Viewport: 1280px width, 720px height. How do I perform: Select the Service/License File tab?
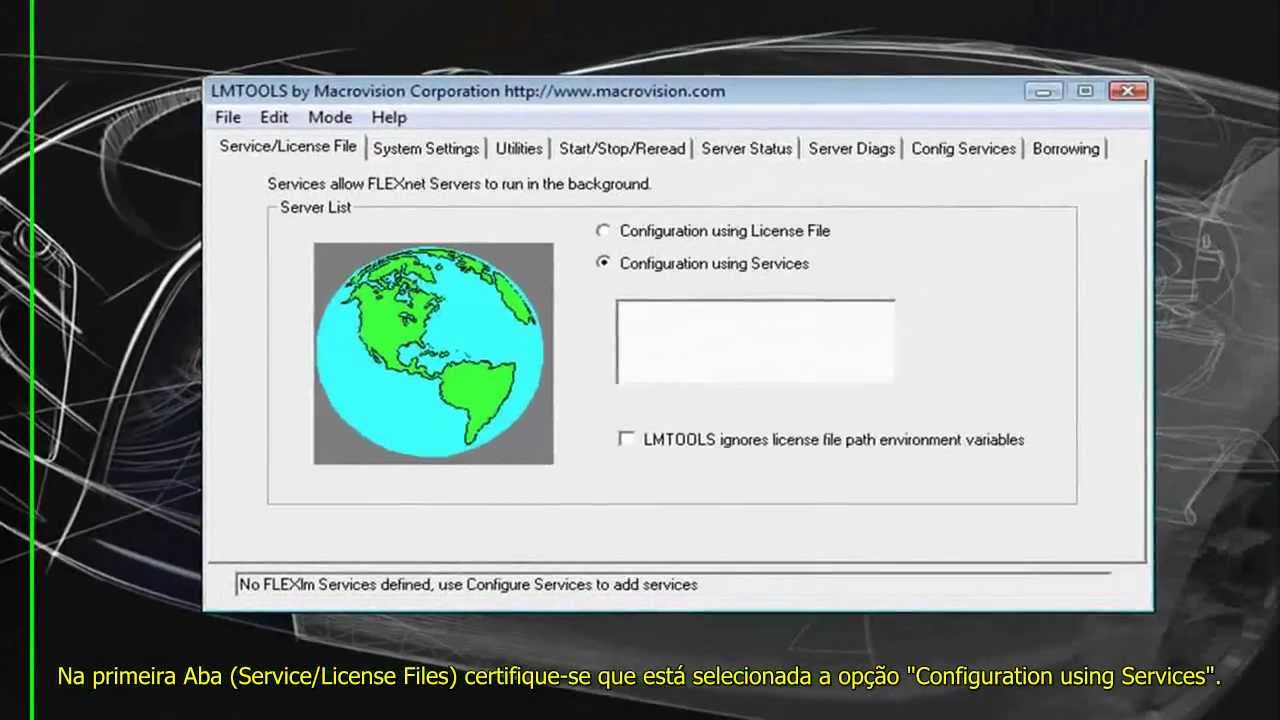point(288,146)
